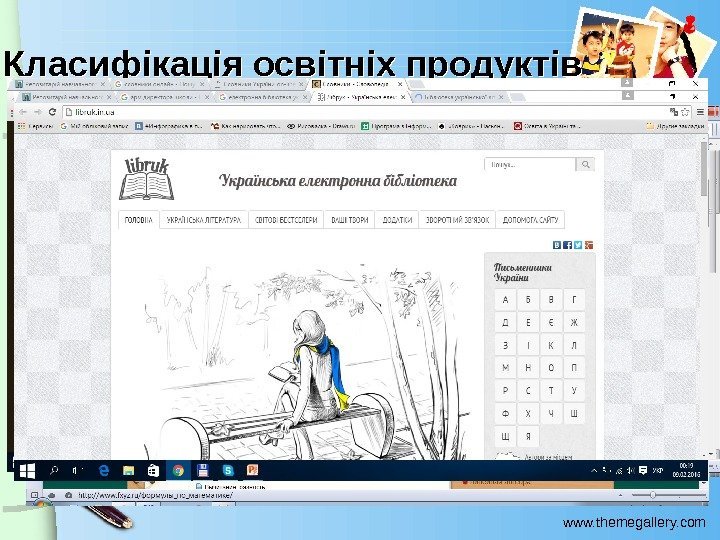The height and width of the screenshot is (540, 720).
Task: Open the Chrome hamburger menu
Action: coord(700,112)
